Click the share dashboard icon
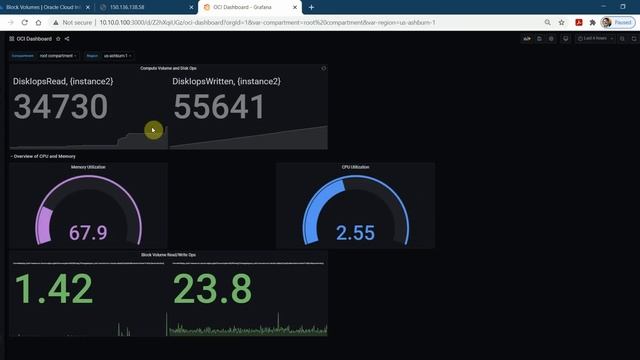The image size is (640, 360). click(67, 39)
